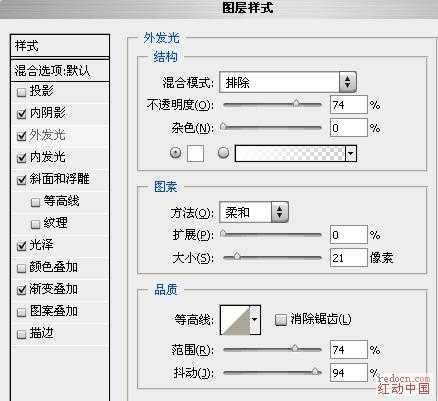Viewport: 438px width, 401px height.
Task: Click the 扩展 value field showing 0
Action: coord(349,235)
